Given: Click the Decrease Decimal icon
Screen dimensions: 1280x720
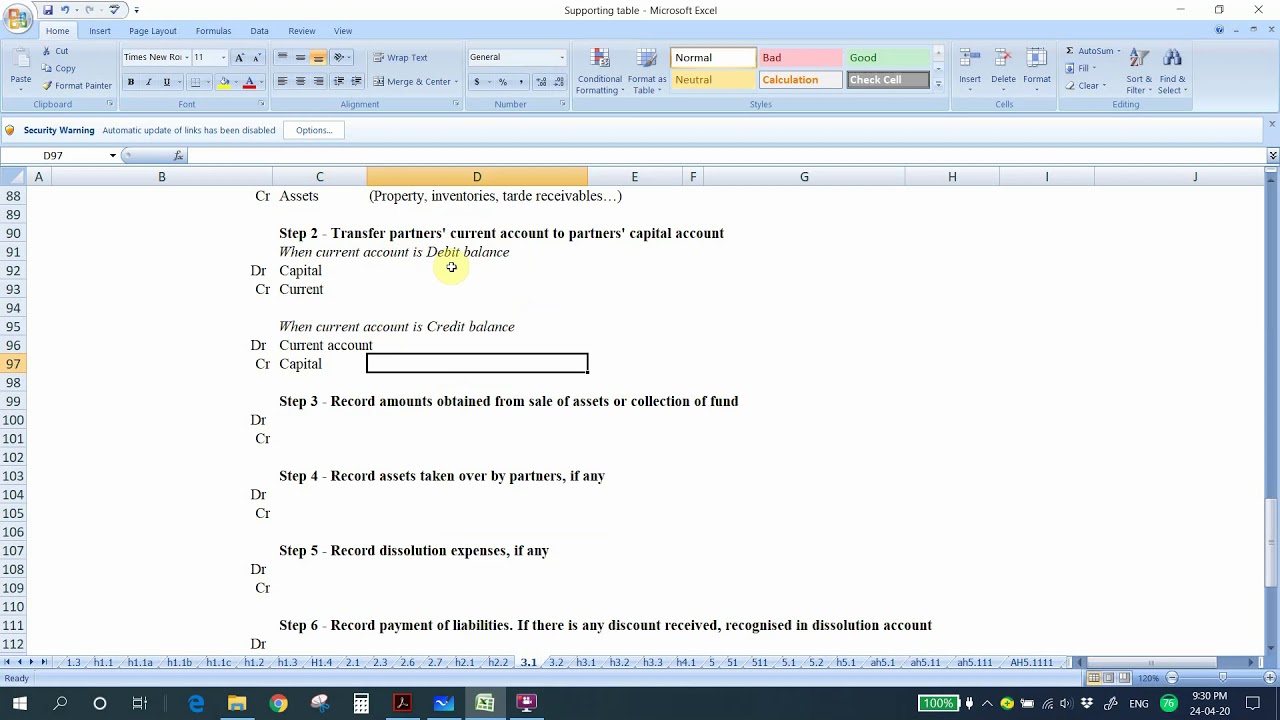Looking at the screenshot, I should (x=557, y=82).
